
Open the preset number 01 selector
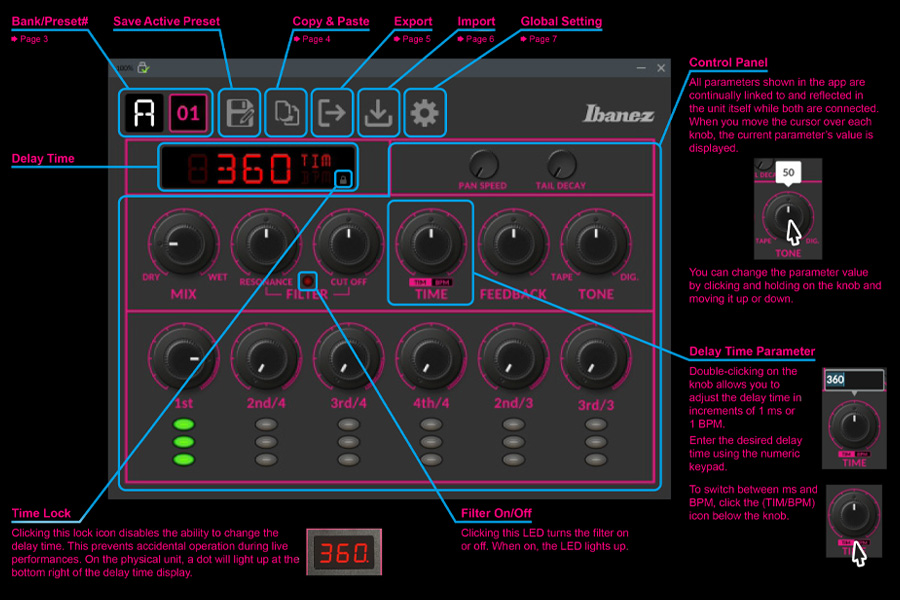click(188, 113)
